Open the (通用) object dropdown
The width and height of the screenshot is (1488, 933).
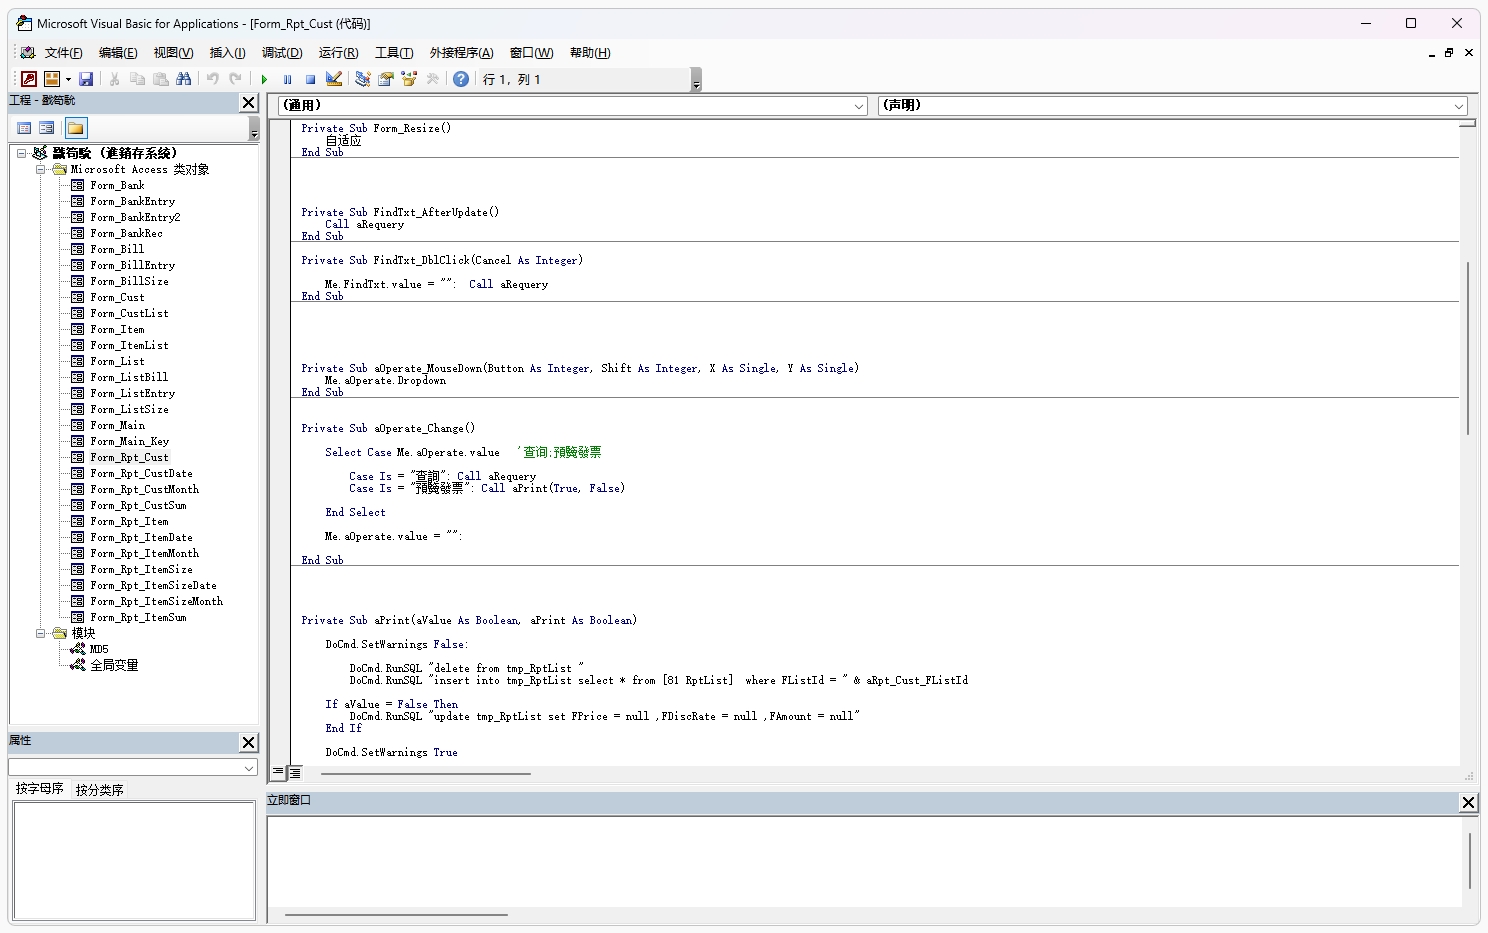(x=859, y=106)
